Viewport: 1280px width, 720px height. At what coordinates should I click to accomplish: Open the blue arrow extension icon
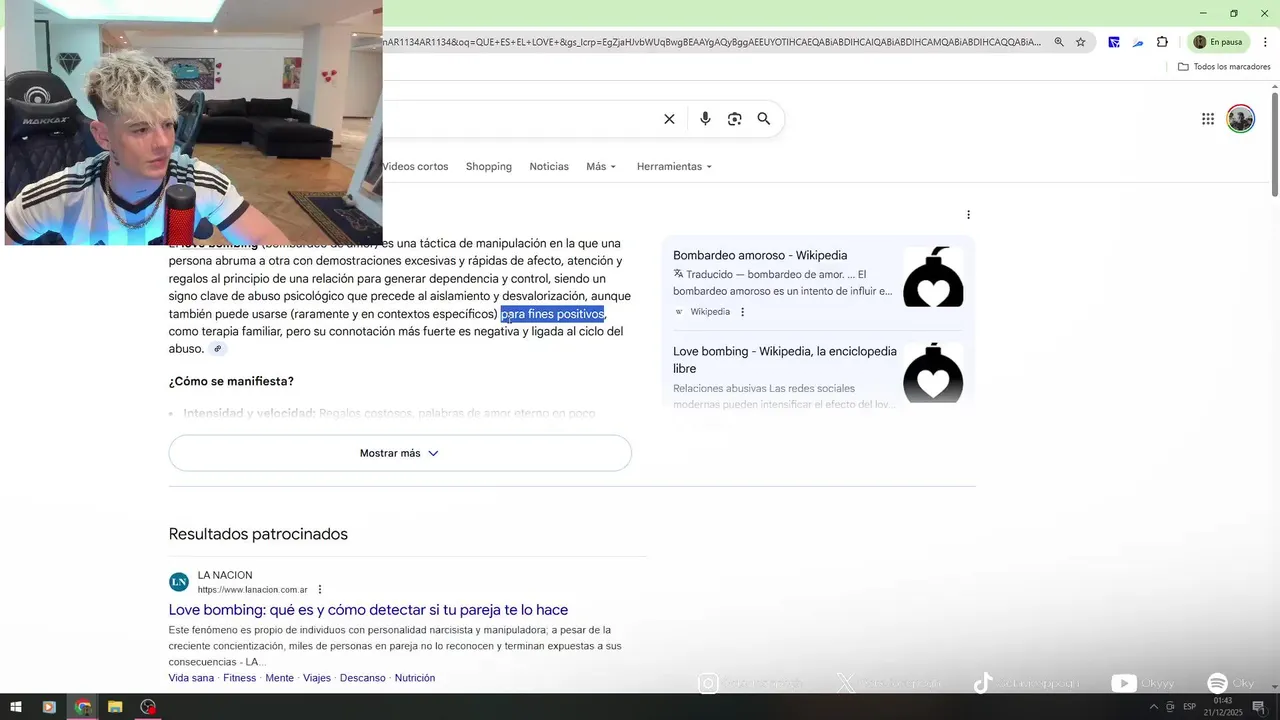coord(1114,42)
